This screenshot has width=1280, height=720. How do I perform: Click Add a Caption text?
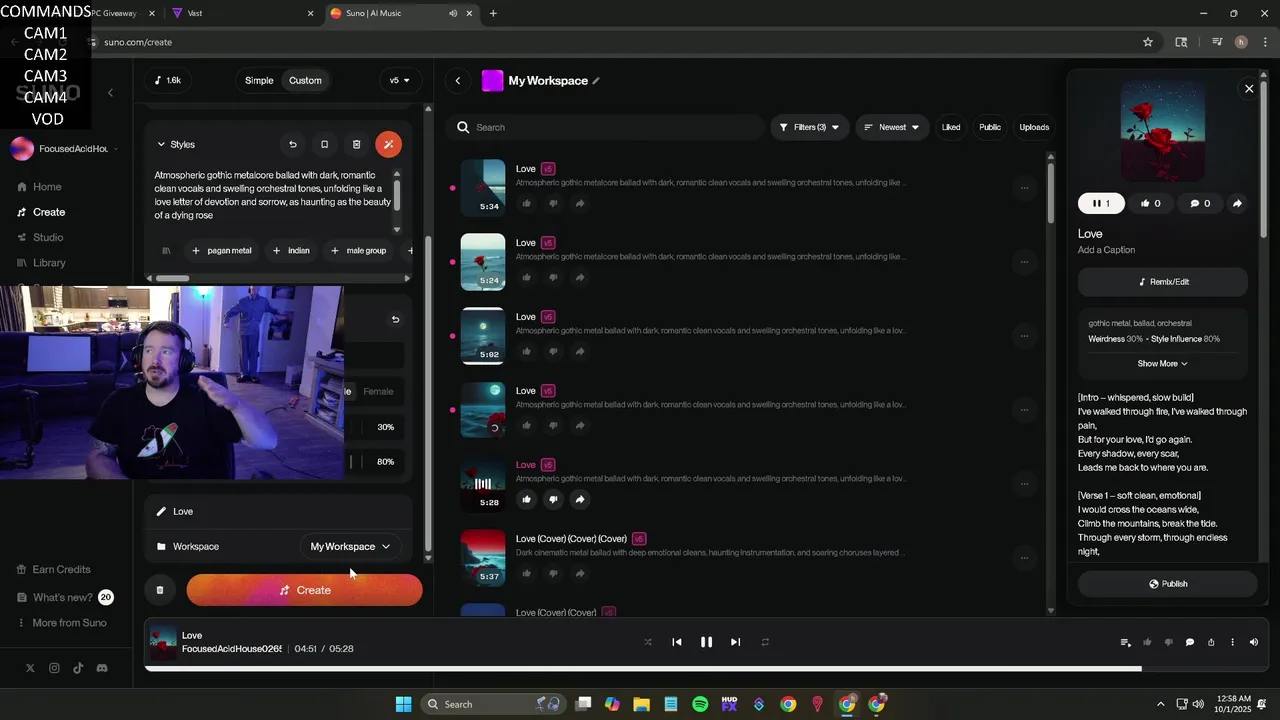click(1106, 250)
